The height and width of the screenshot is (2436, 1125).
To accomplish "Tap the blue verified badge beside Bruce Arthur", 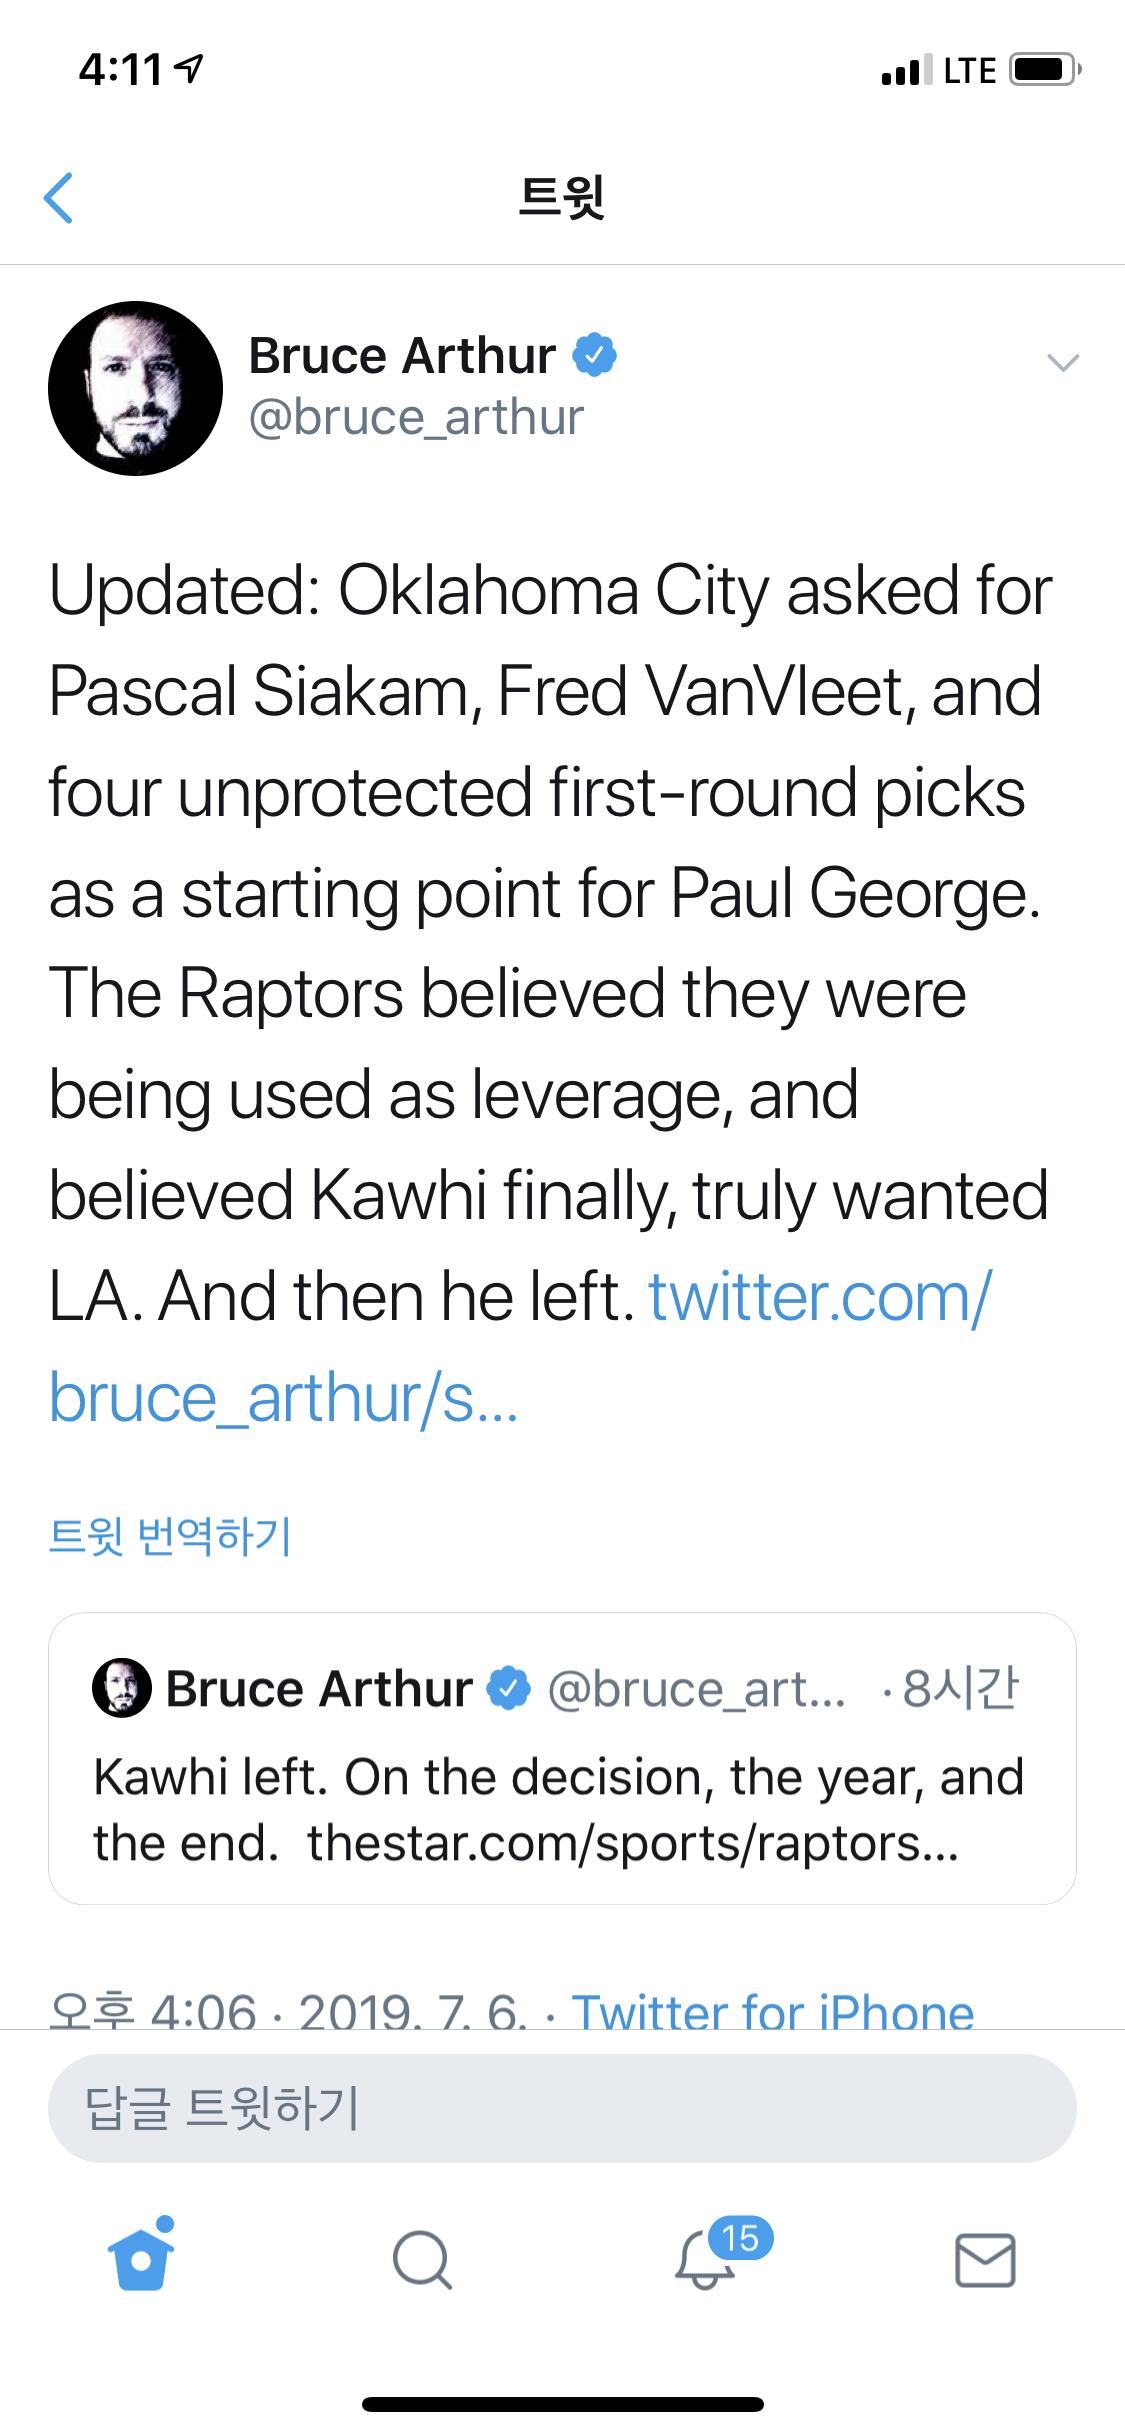I will tap(594, 355).
